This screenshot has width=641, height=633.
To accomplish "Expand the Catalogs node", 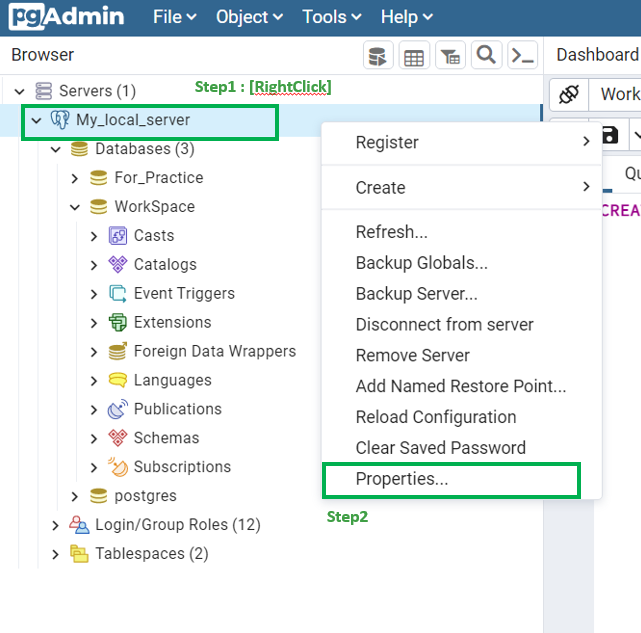I will (94, 265).
